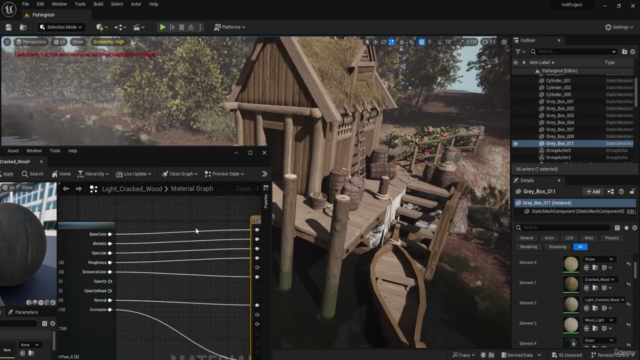
Task: Open the Element 0 Straw material dropdown
Action: [599, 259]
